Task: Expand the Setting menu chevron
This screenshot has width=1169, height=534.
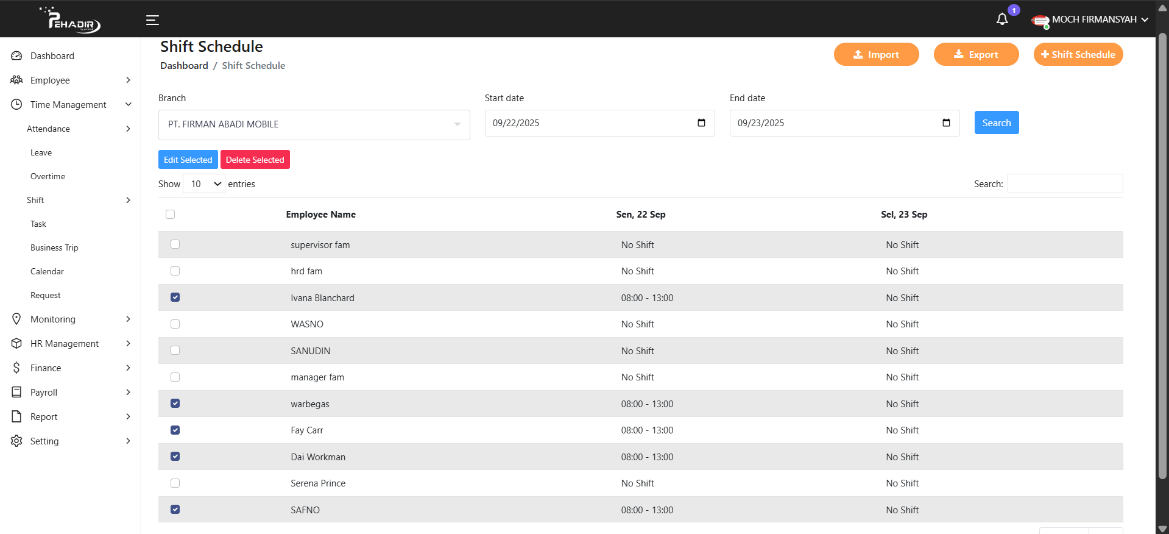Action: point(128,441)
